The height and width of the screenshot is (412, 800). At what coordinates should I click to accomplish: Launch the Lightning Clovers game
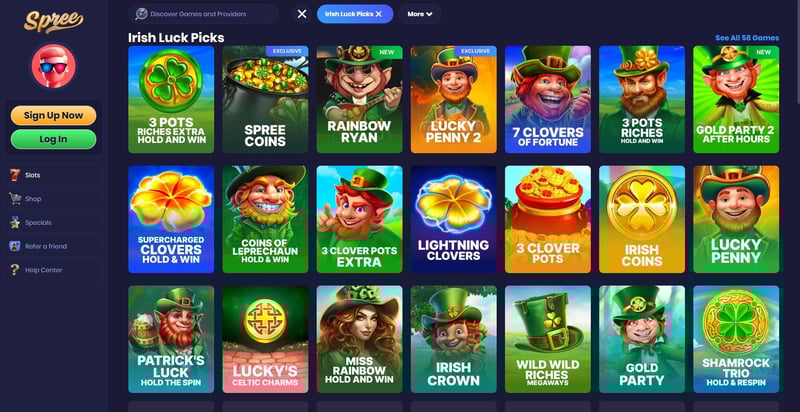pos(454,219)
